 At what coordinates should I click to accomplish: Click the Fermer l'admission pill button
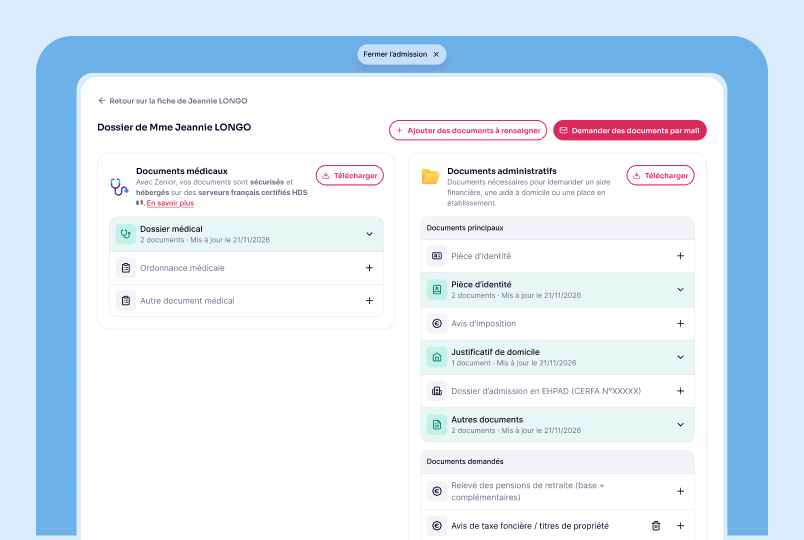[401, 54]
